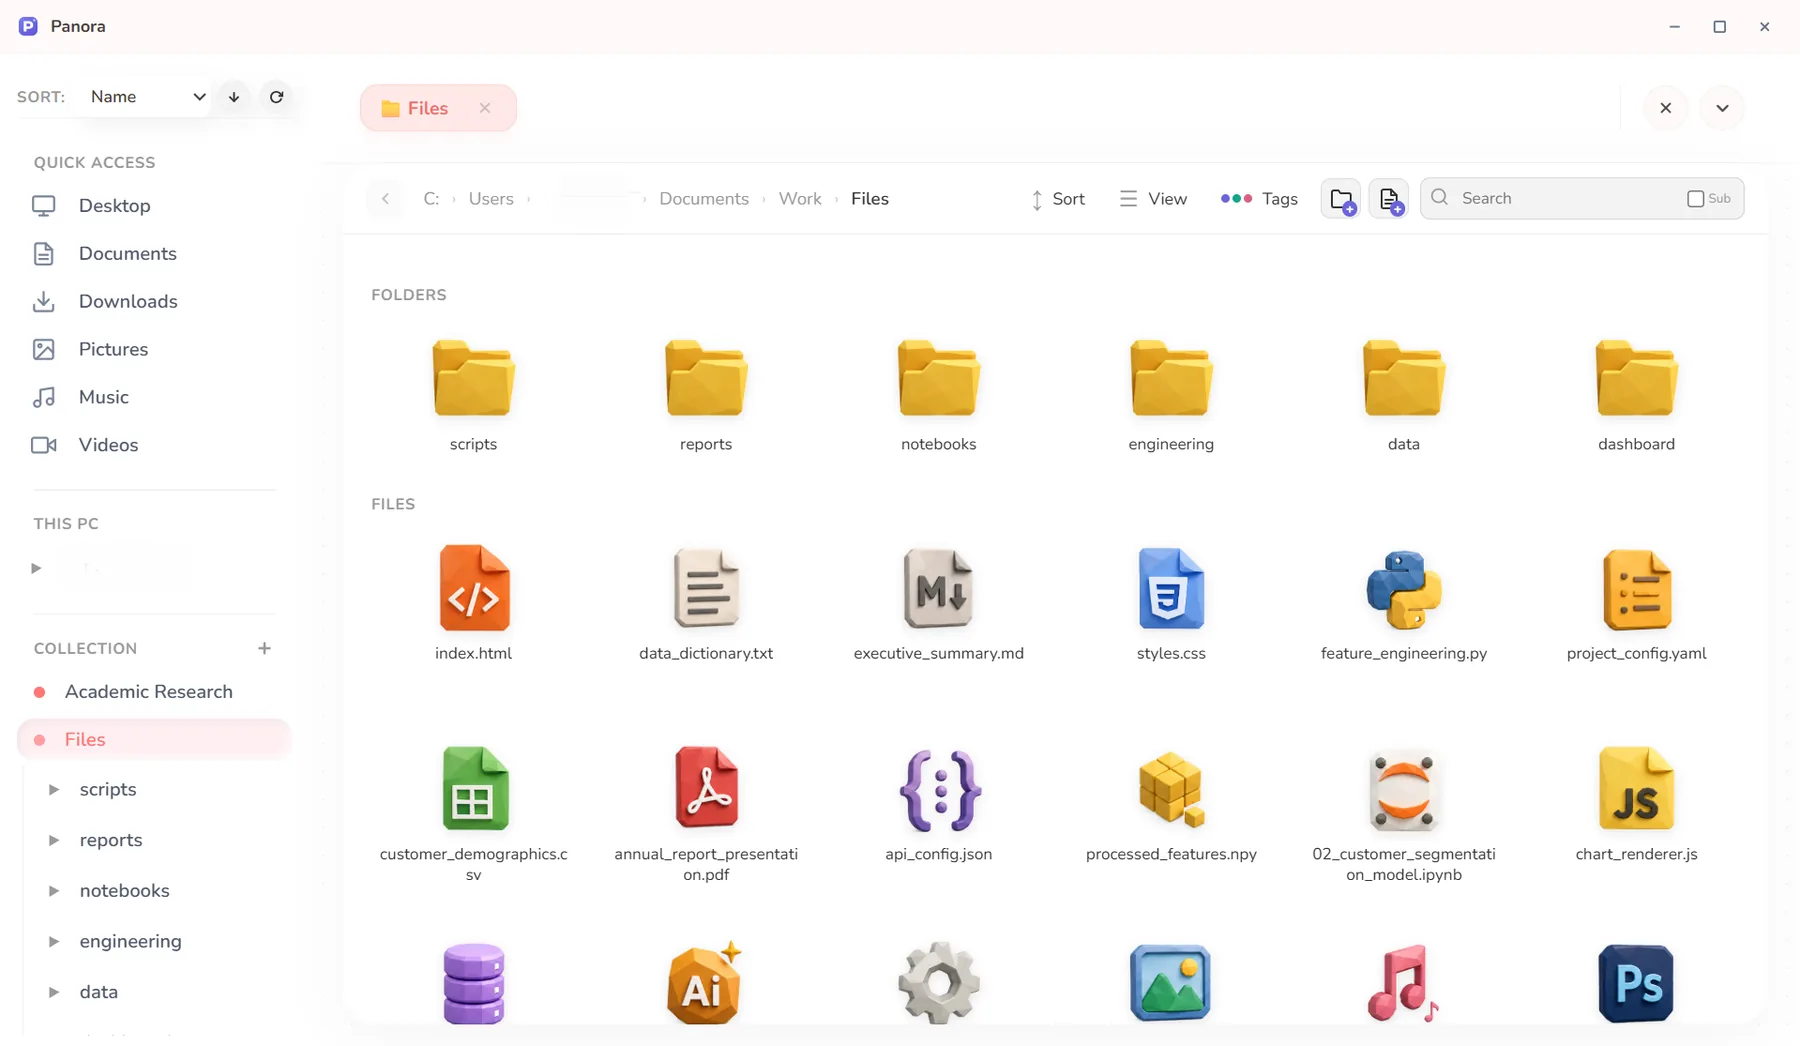Image resolution: width=1800 pixels, height=1046 pixels.
Task: Expand the scripts tree item
Action: pos(54,790)
